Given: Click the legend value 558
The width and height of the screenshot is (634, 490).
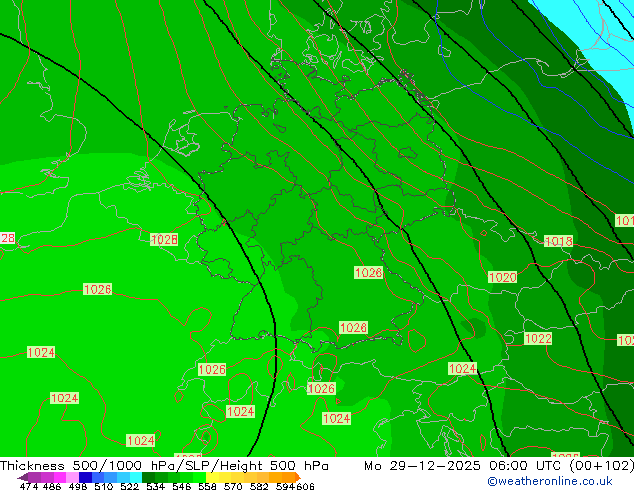Looking at the screenshot, I should (x=207, y=486).
